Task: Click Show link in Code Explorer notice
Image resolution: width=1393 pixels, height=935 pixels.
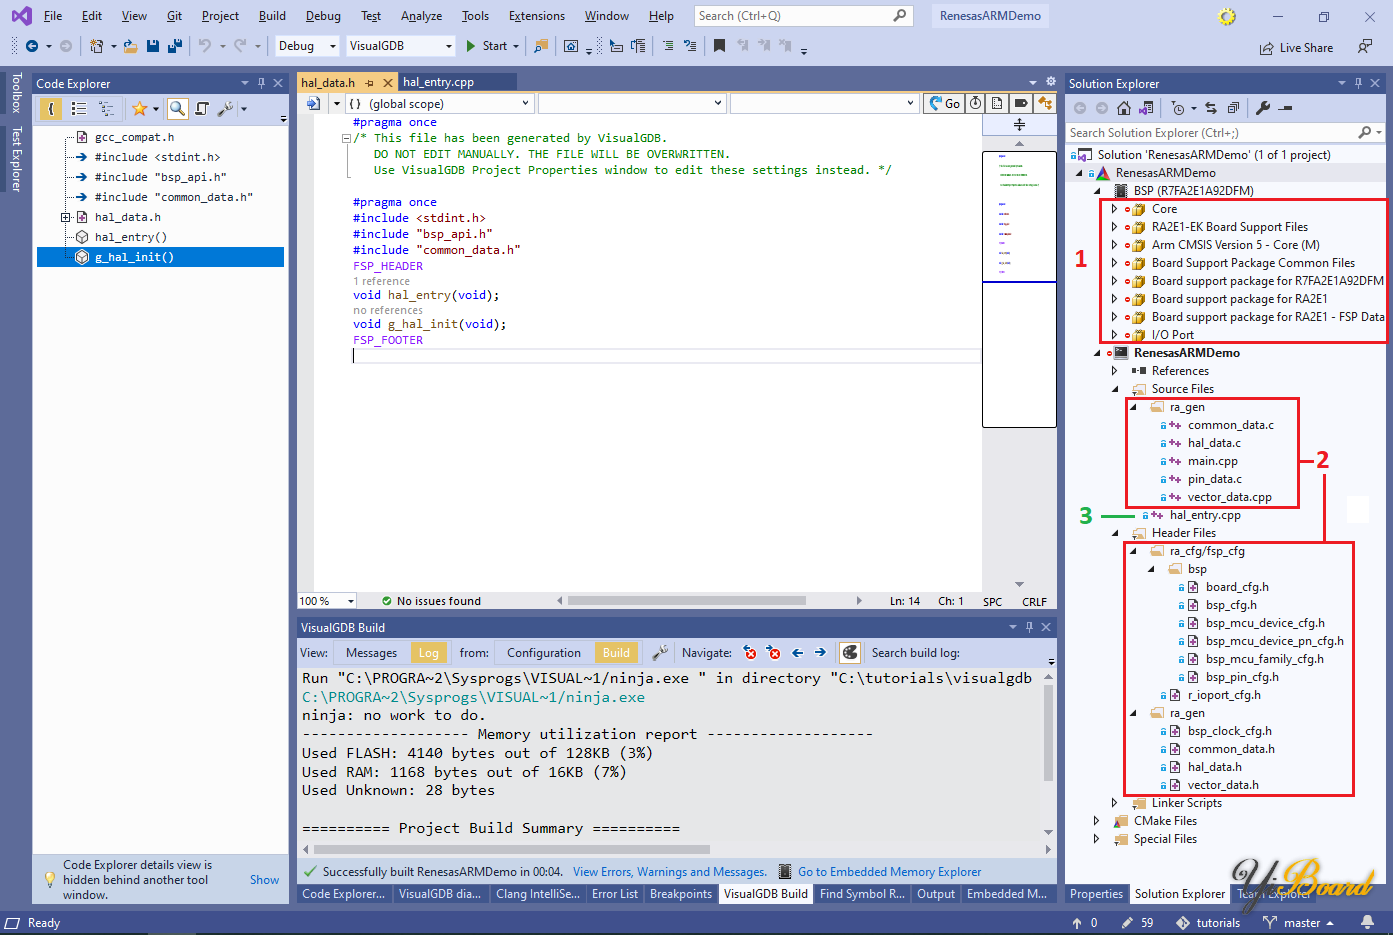Action: tap(264, 880)
